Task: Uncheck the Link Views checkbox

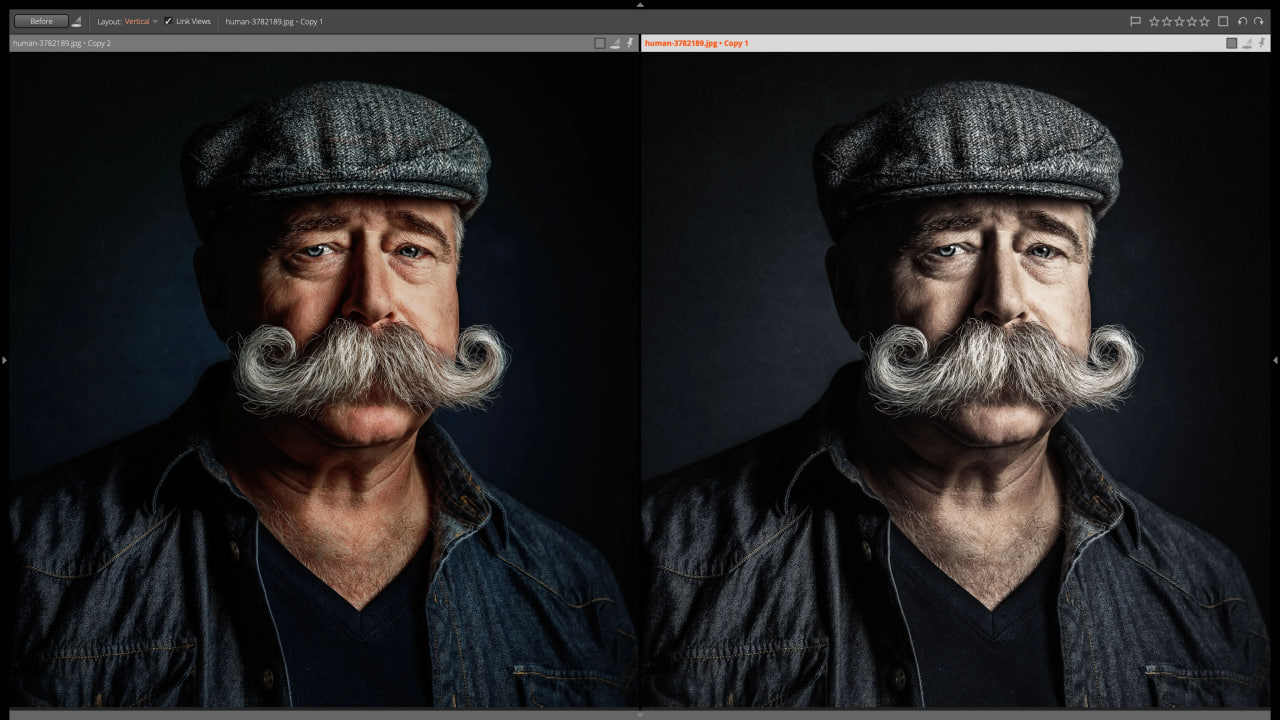Action: click(168, 21)
